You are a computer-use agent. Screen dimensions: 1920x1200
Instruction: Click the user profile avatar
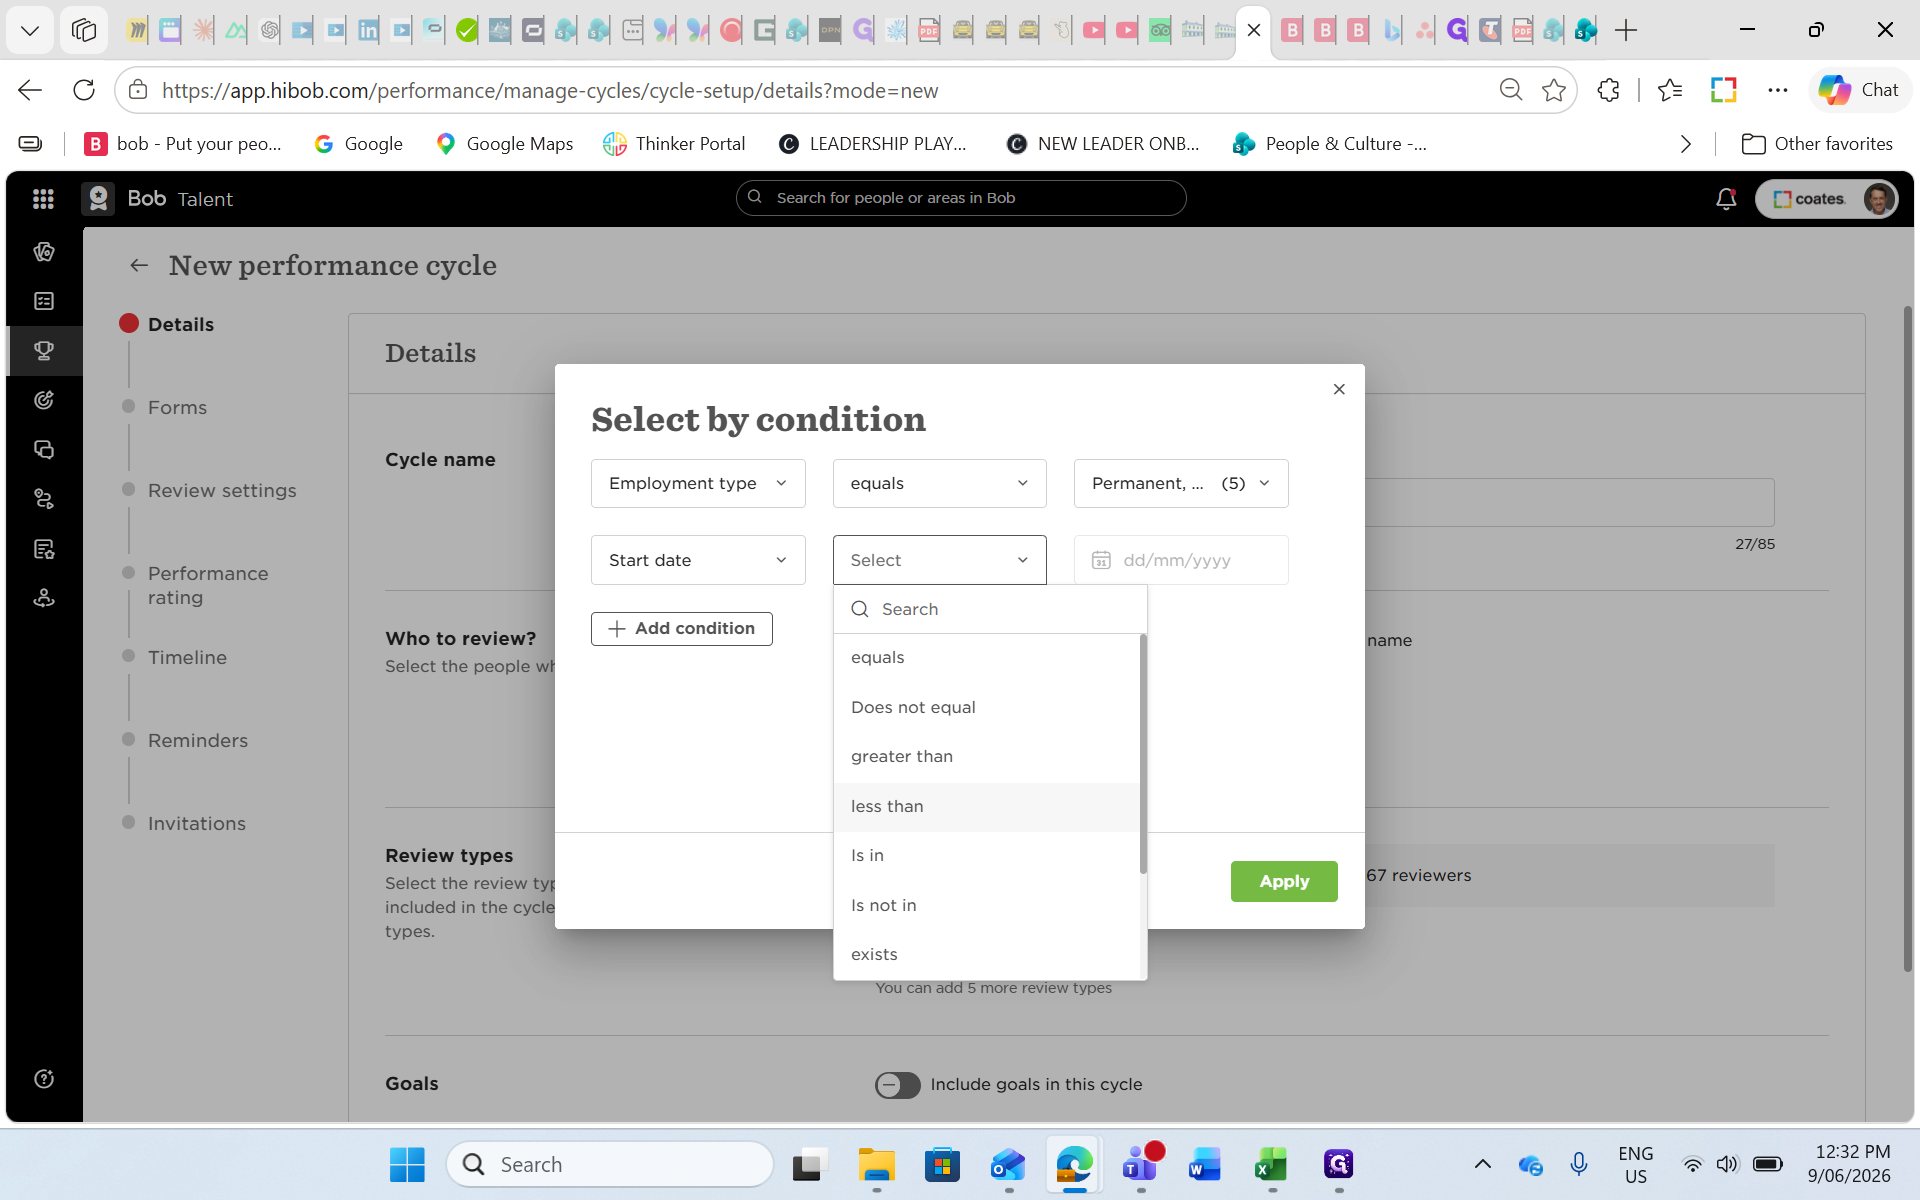point(1878,199)
